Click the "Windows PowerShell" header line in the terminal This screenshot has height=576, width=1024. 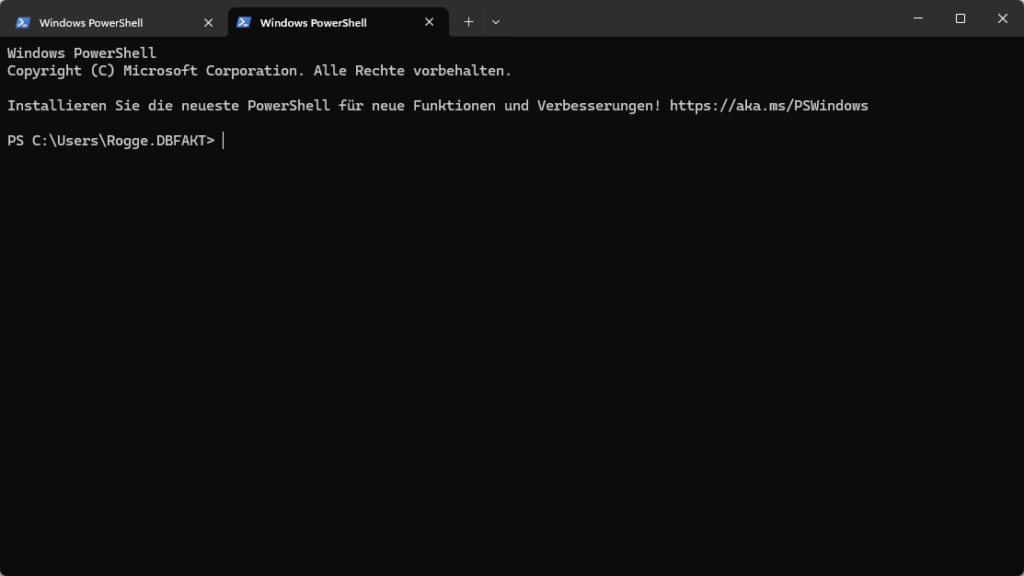click(x=82, y=53)
